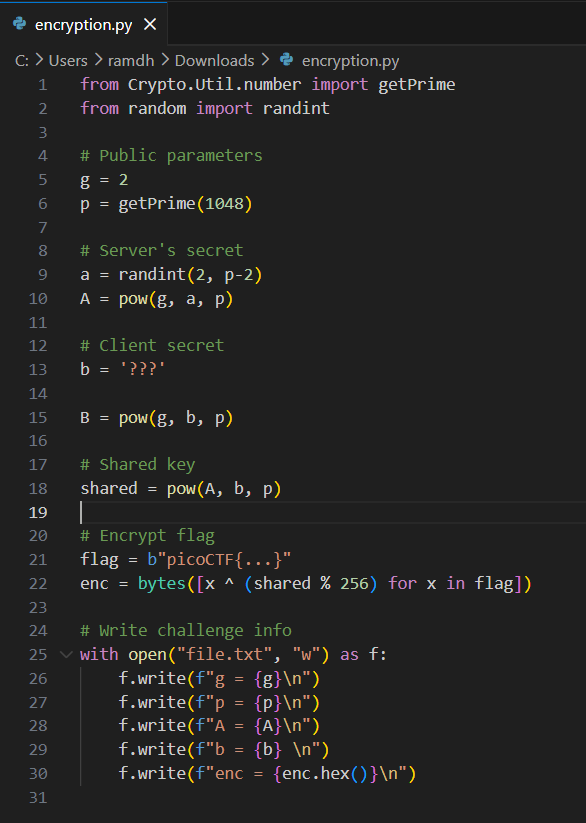
Task: Click line number 25 in gutter
Action: 38,655
